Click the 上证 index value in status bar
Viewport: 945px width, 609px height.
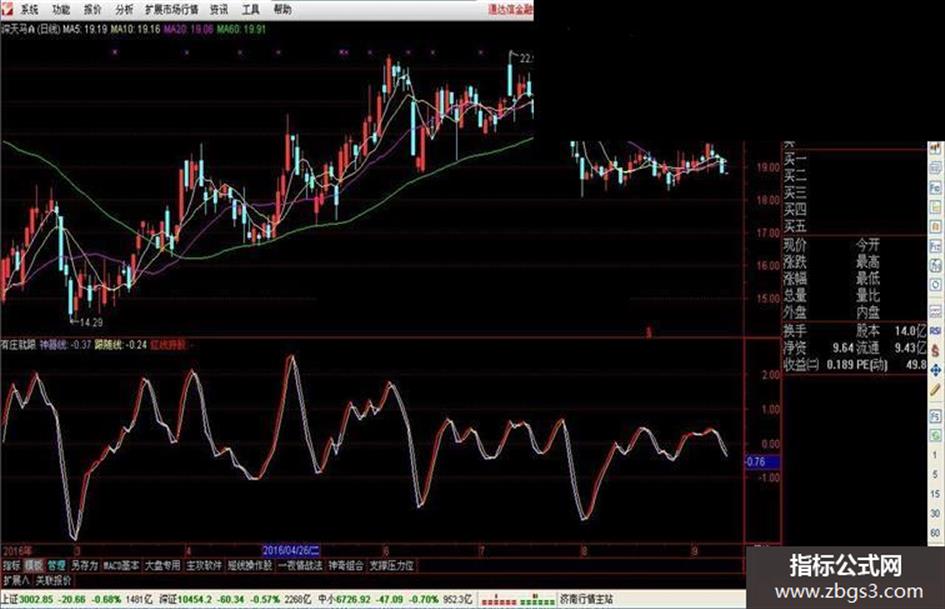tap(36, 599)
